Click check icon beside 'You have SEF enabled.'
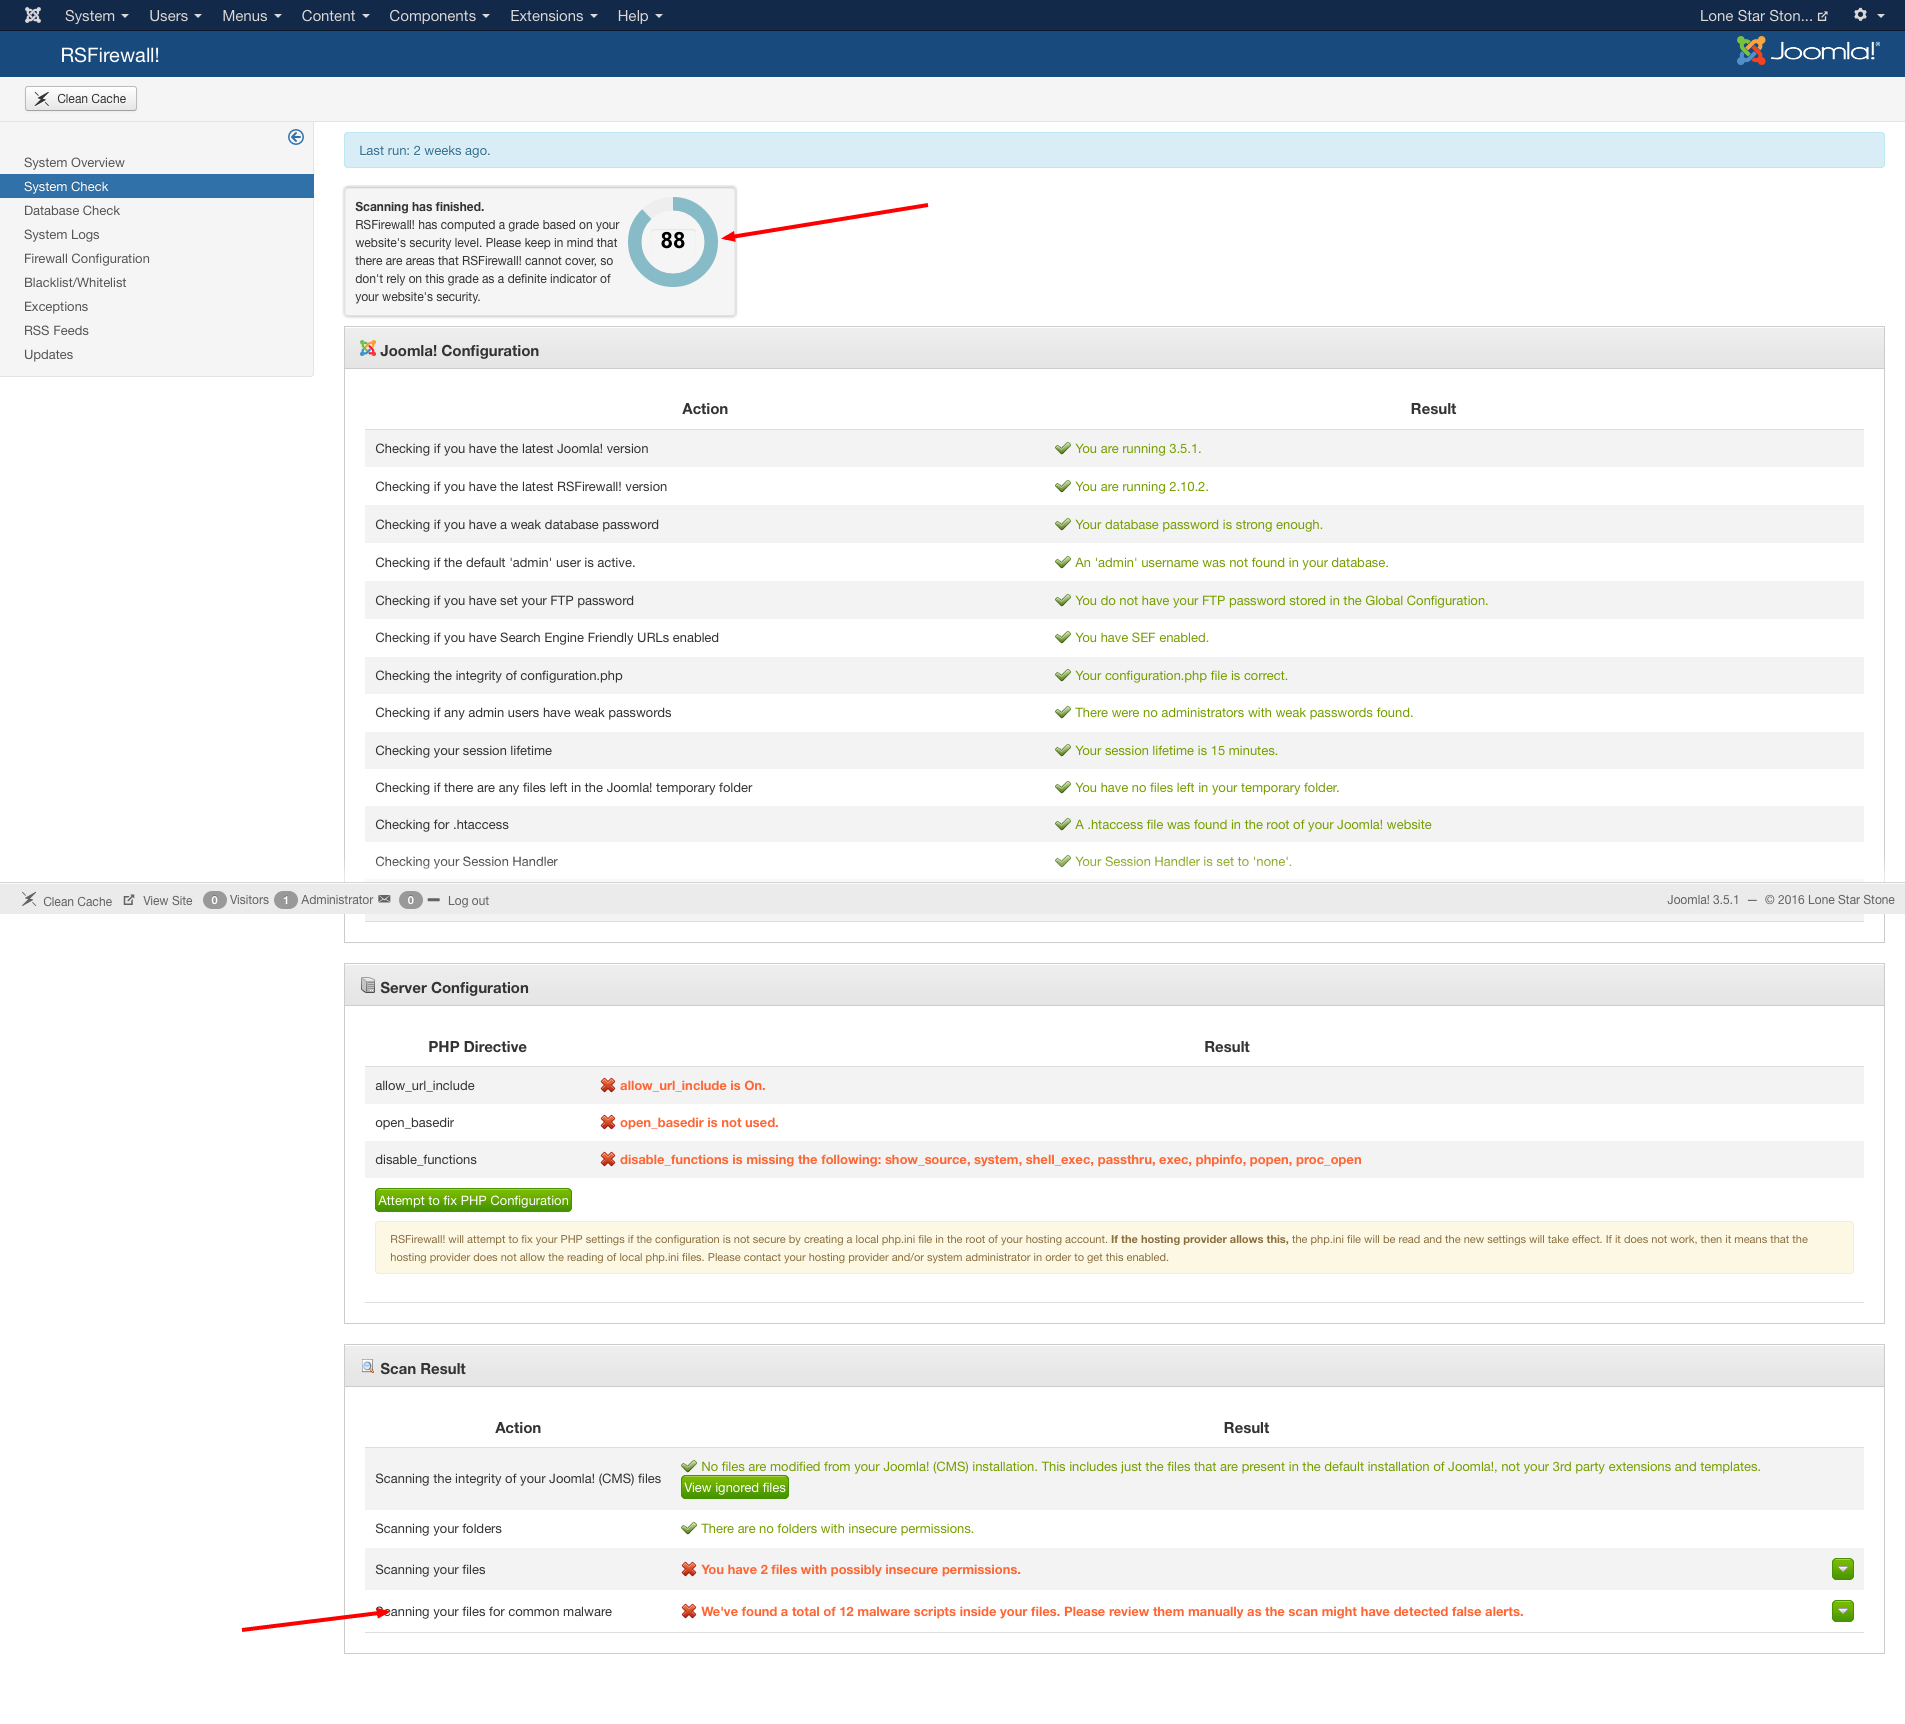Image resolution: width=1905 pixels, height=1724 pixels. [x=1063, y=637]
